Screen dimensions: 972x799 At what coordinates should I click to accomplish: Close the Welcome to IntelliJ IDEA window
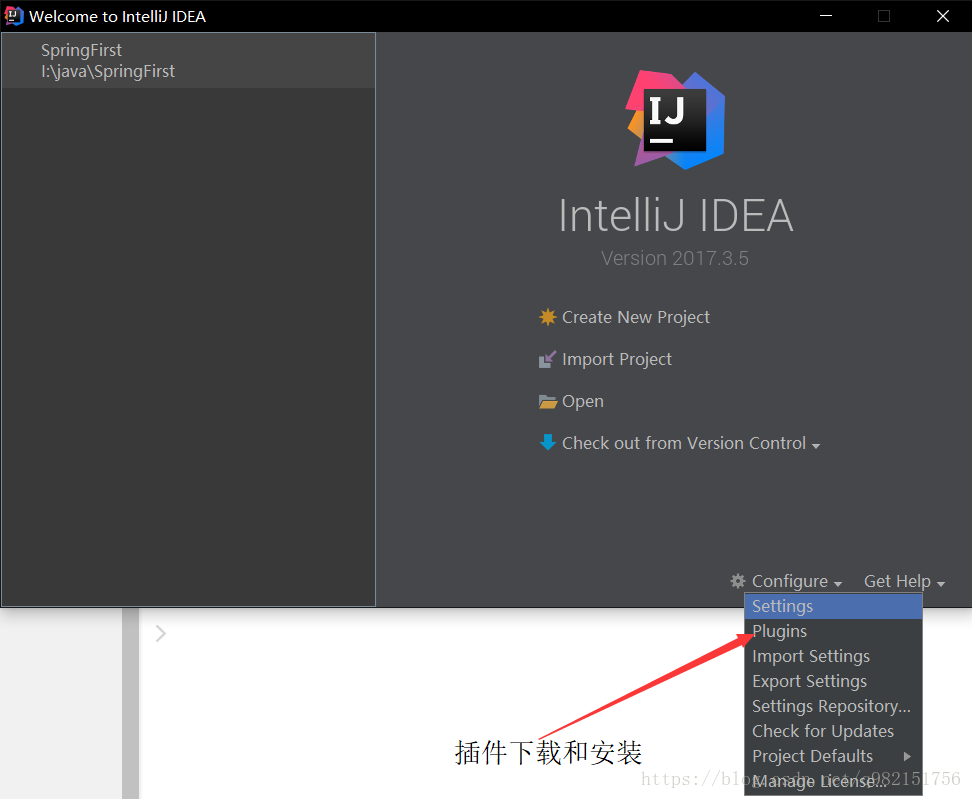click(x=942, y=15)
